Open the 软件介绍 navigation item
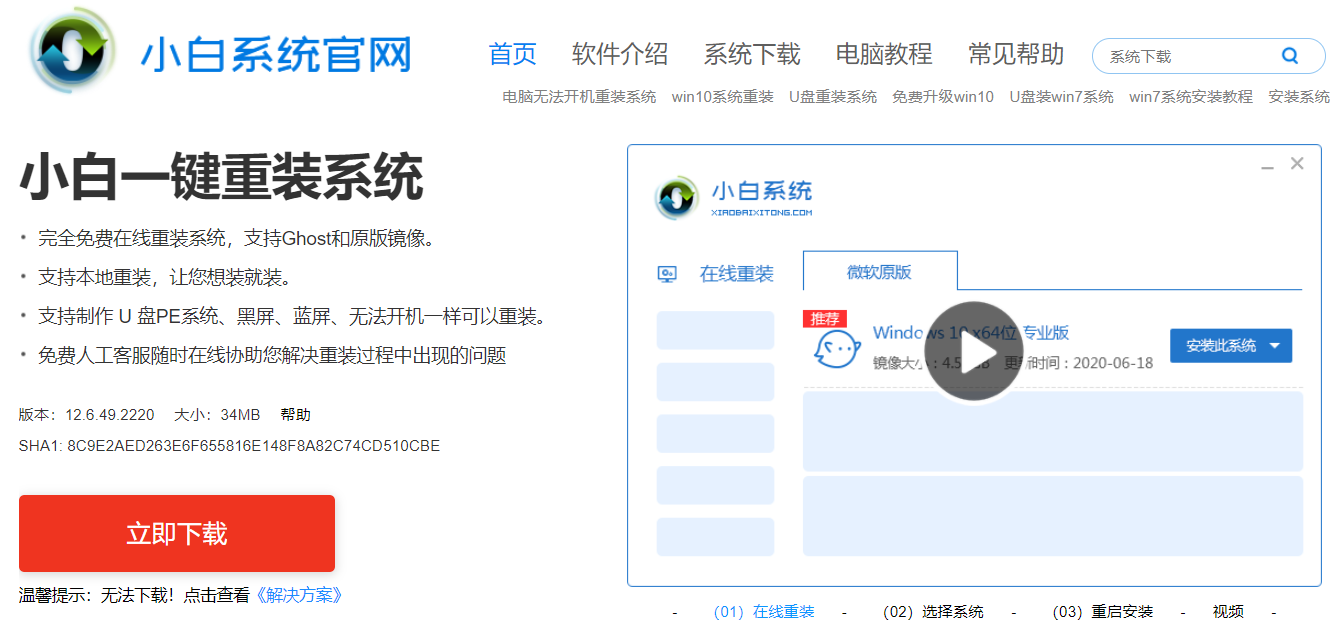 (x=619, y=54)
